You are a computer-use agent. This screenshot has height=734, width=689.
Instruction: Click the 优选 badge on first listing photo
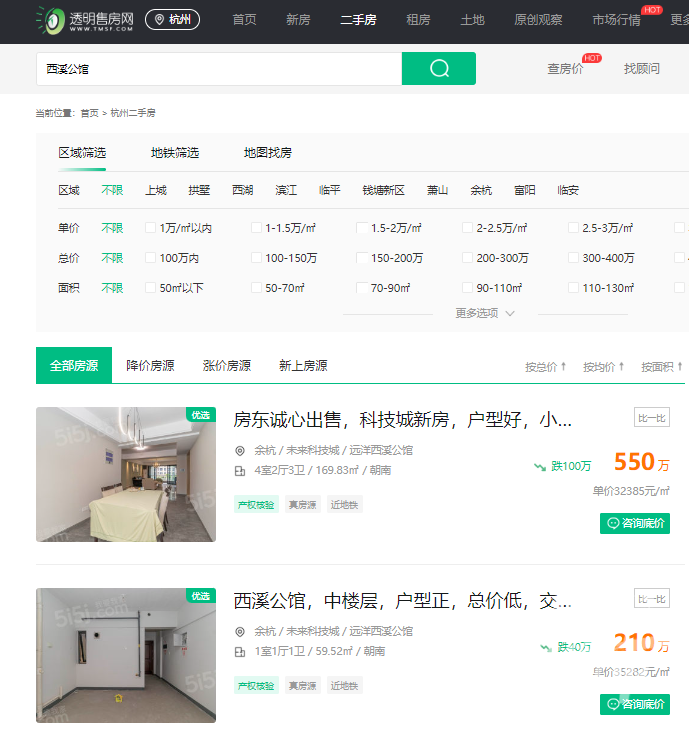[201, 415]
